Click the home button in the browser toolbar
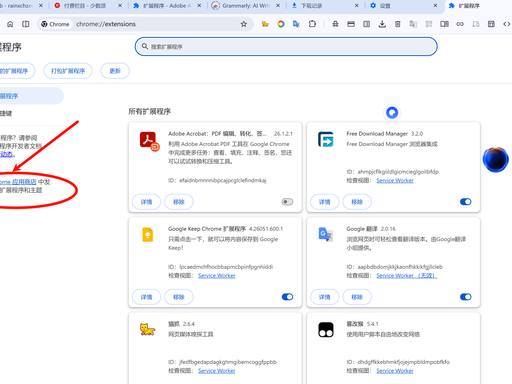 pos(10,24)
